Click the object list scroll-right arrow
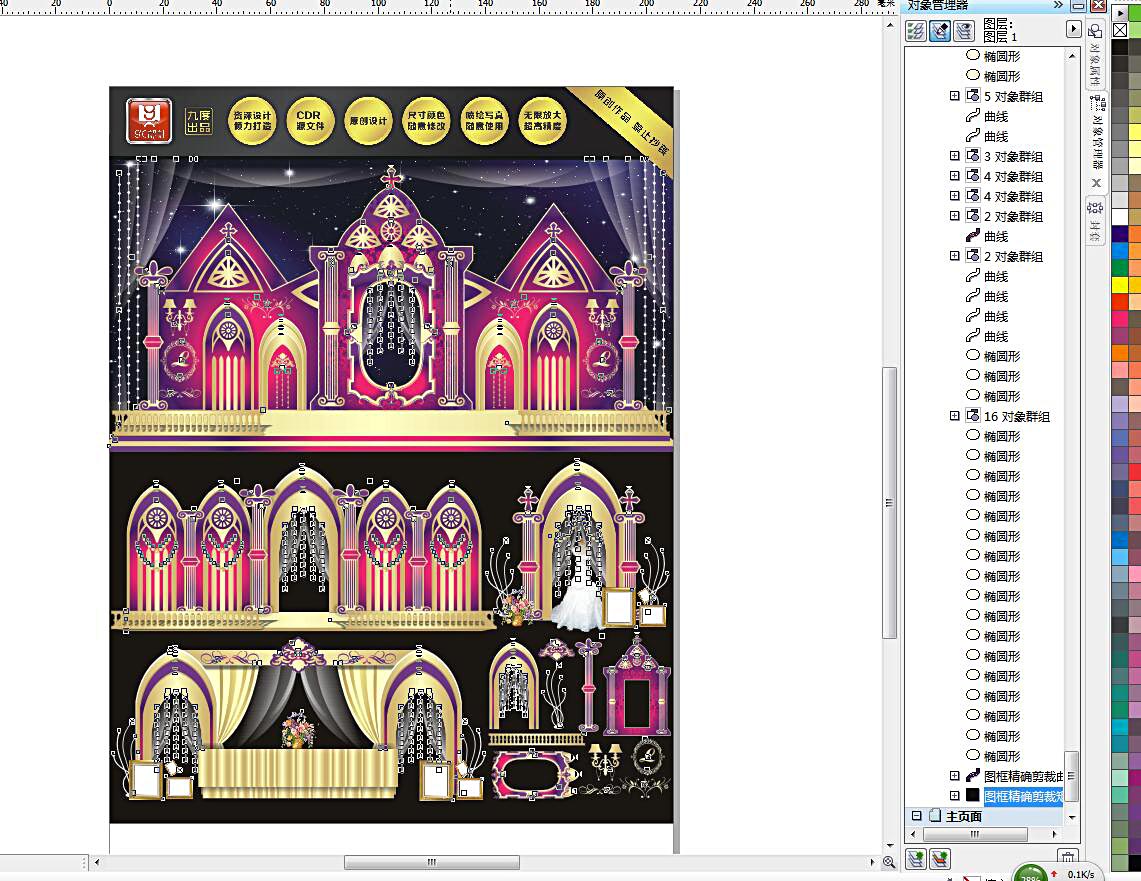 click(x=1054, y=834)
